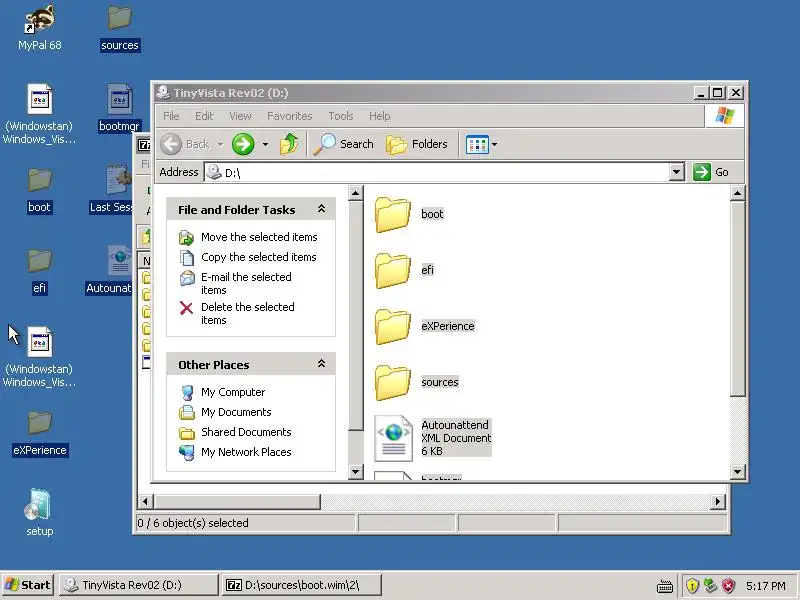Screen dimensions: 800x600
Task: Select the eXPerience folder in D: window
Action: [x=424, y=327]
